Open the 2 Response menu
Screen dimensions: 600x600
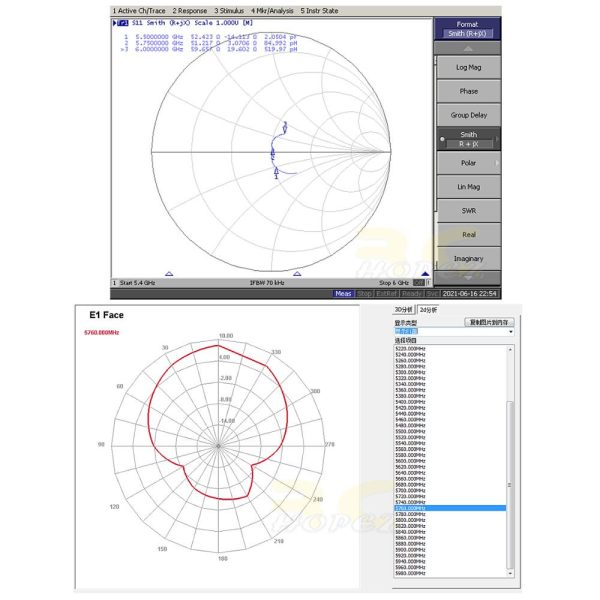click(x=189, y=11)
